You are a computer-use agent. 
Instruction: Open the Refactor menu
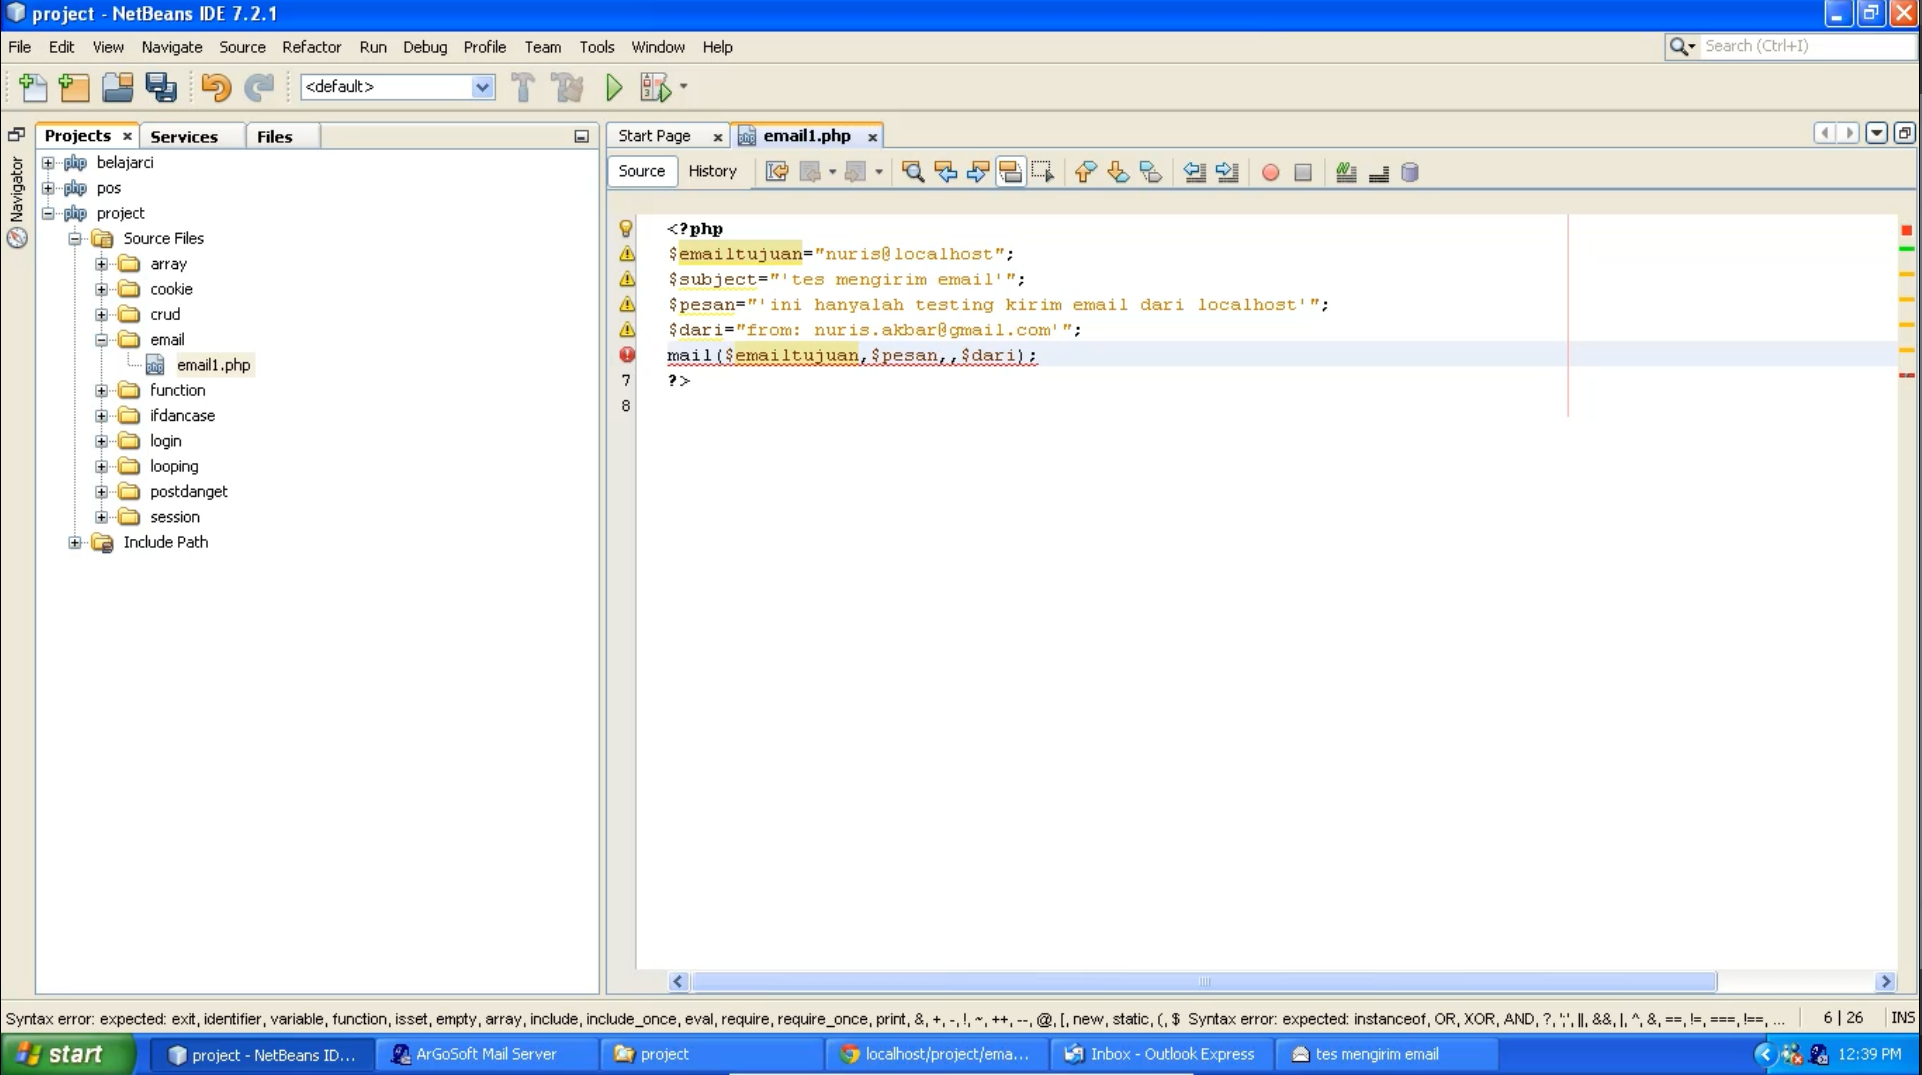(x=311, y=47)
